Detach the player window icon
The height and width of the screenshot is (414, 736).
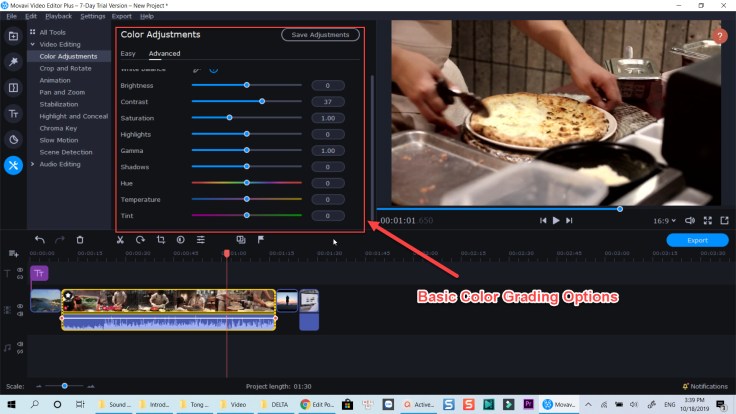pyautogui.click(x=724, y=221)
